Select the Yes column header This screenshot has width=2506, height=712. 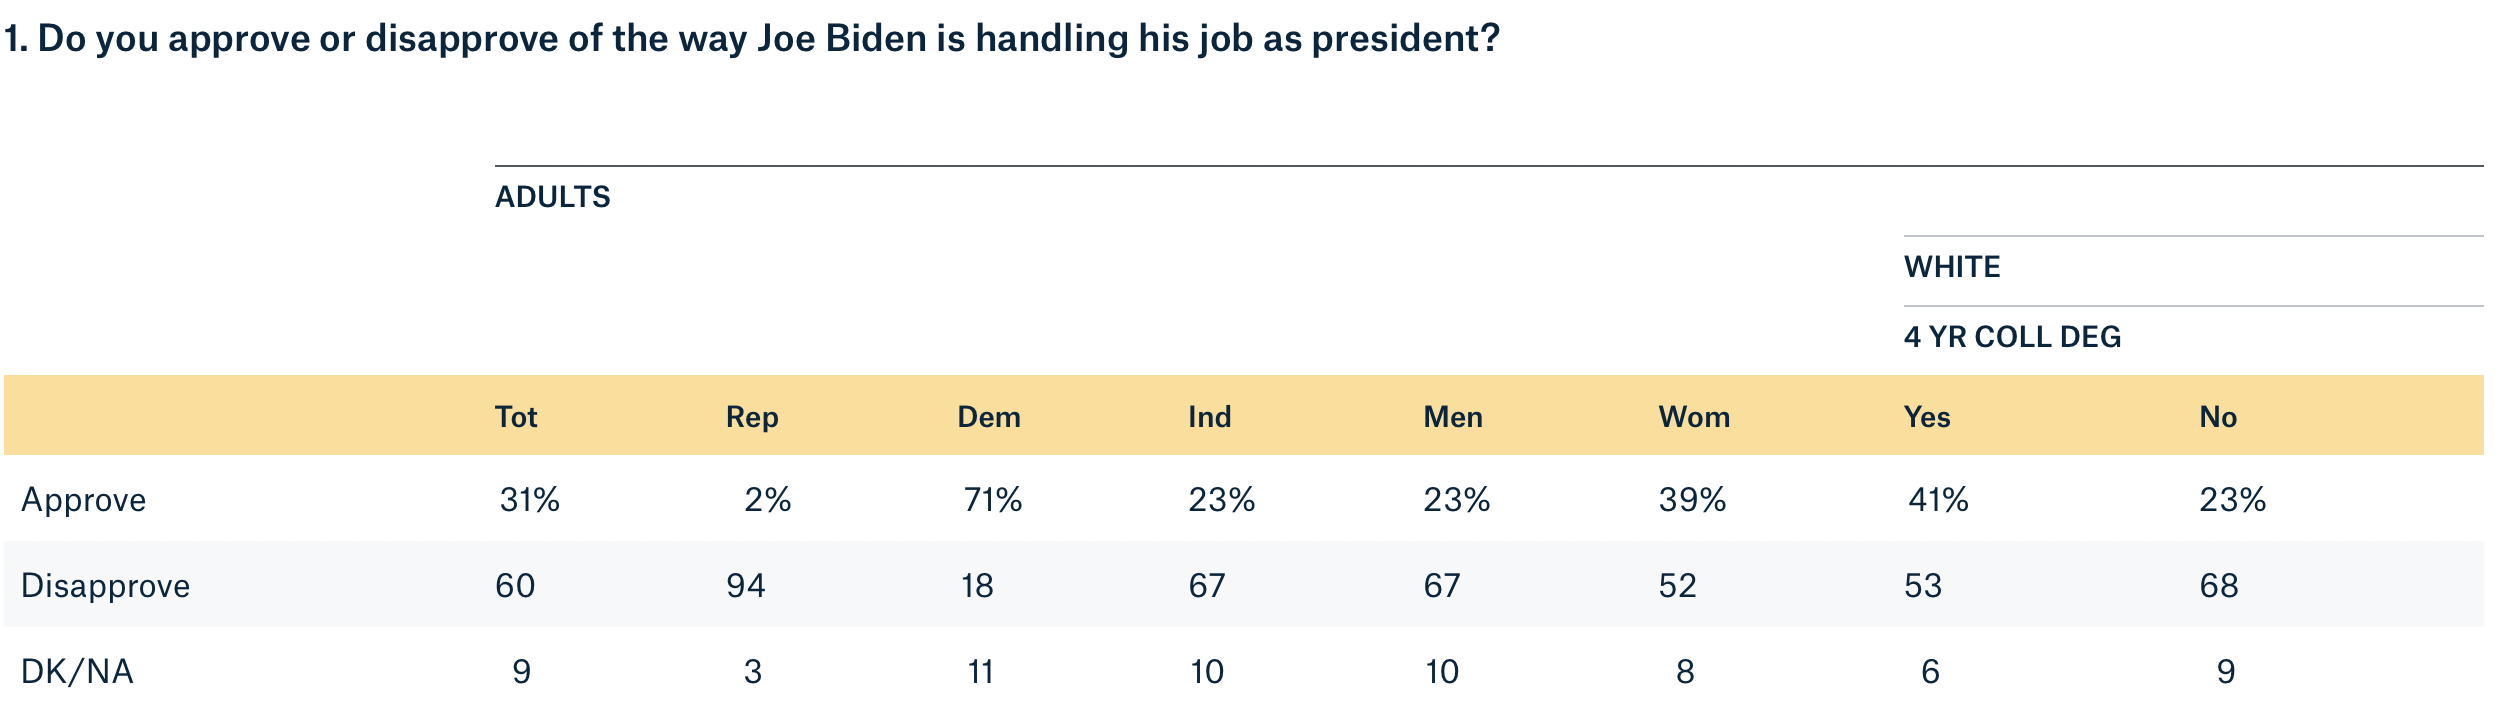[1927, 417]
